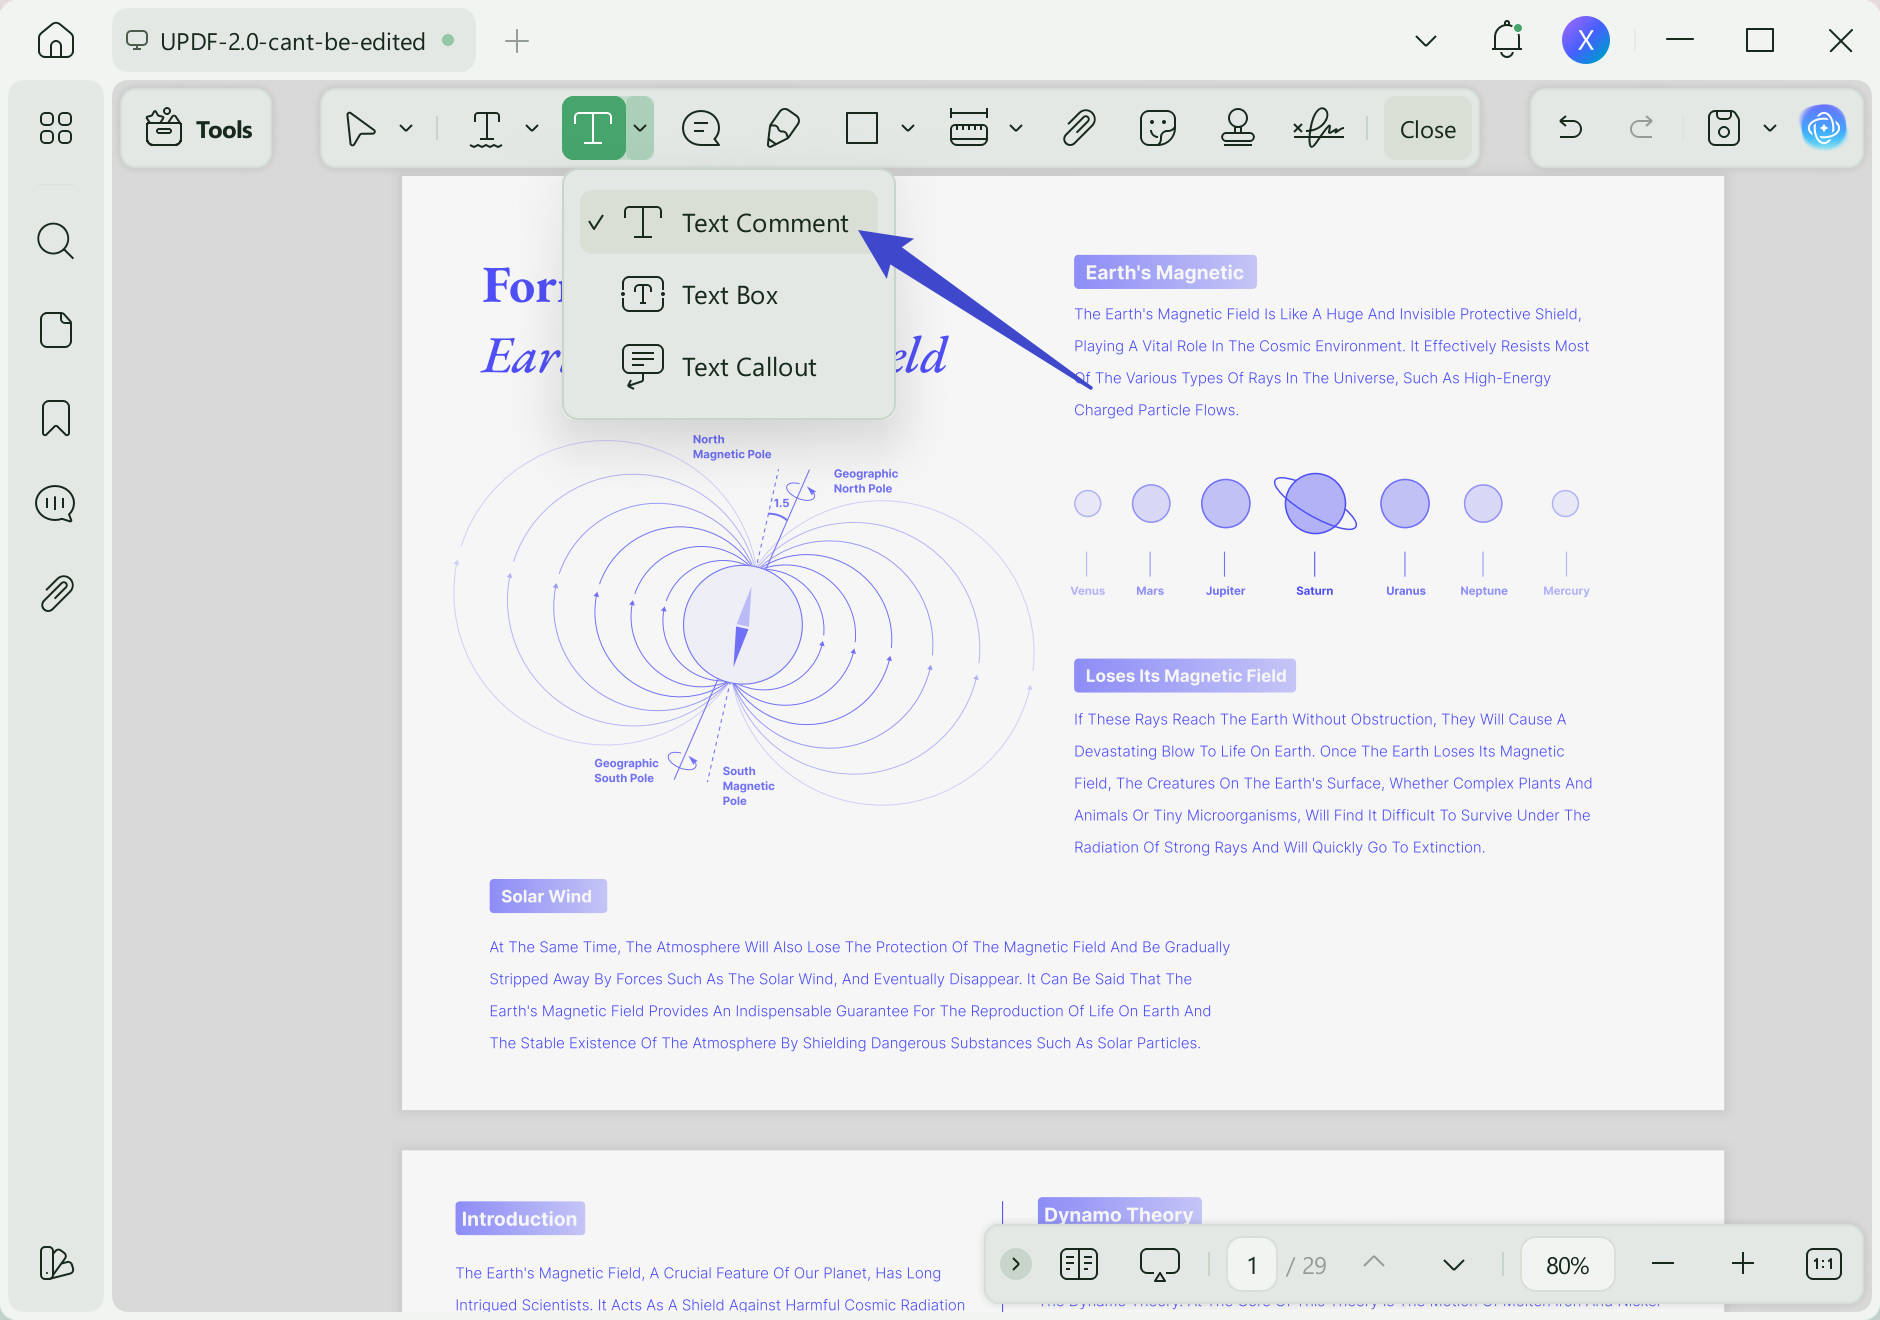Expand the cursor tool dropdown arrow
This screenshot has width=1880, height=1320.
pos(405,128)
